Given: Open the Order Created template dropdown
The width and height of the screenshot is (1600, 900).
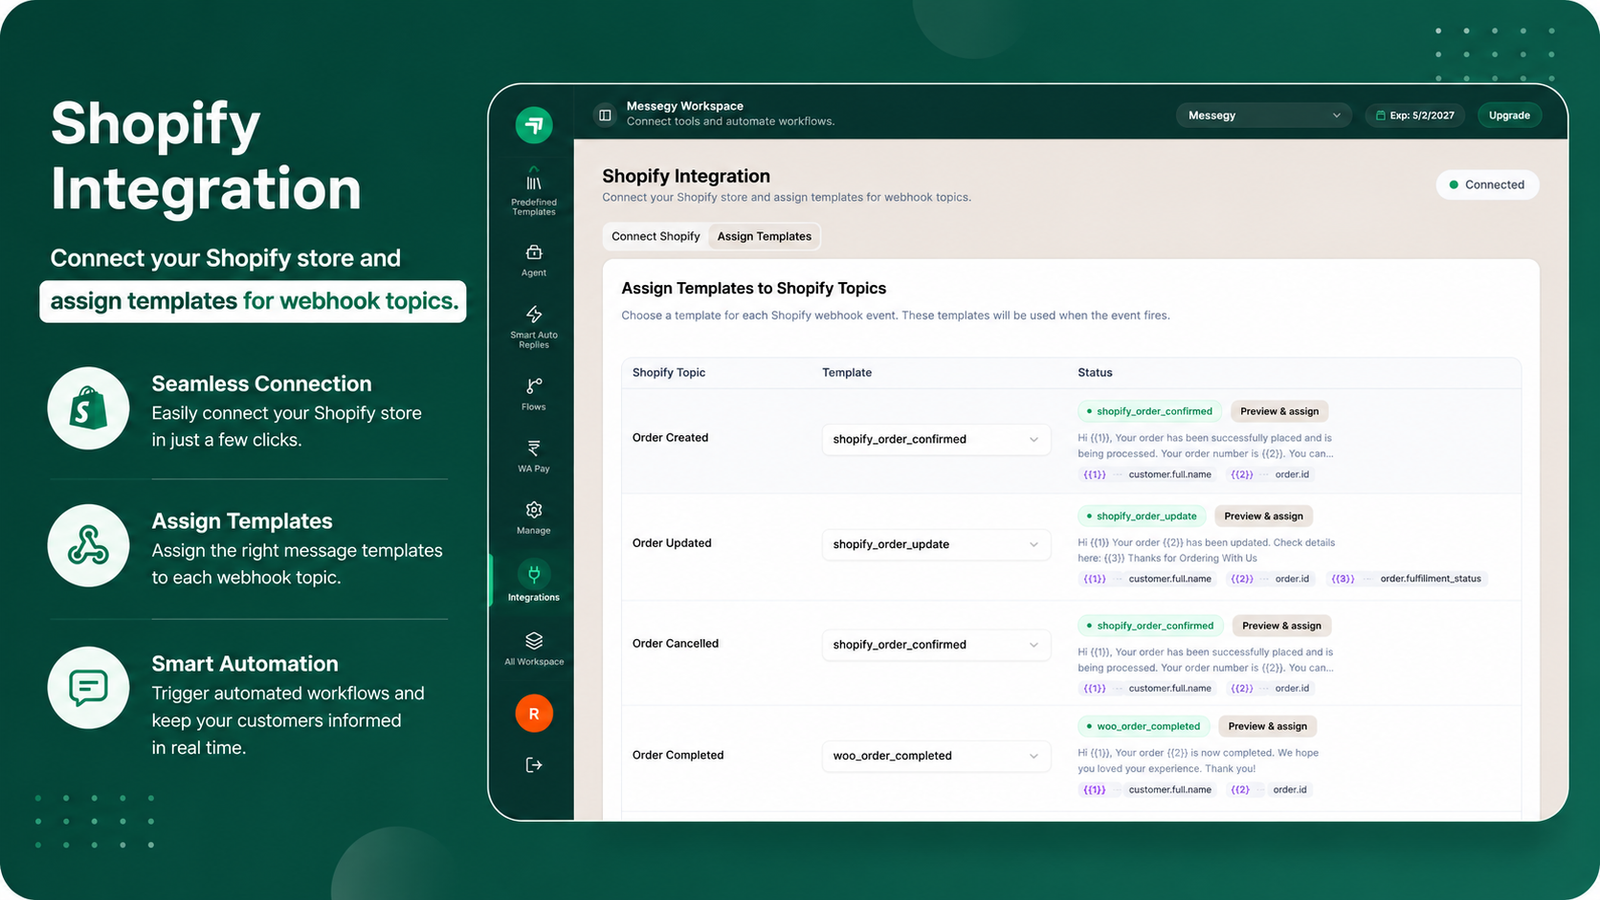Looking at the screenshot, I should (x=936, y=439).
